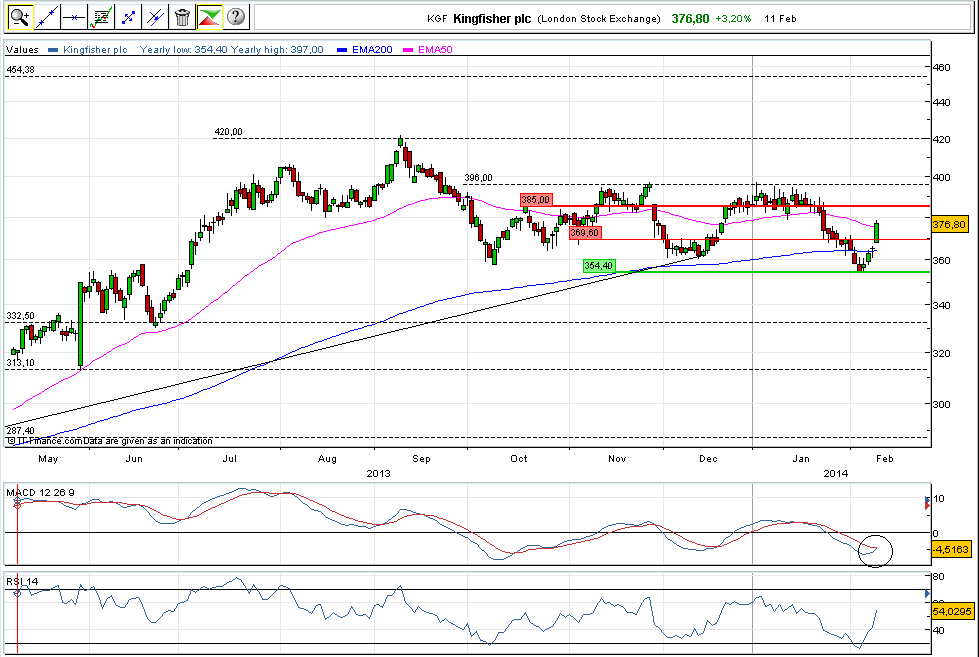Open help via question mark icon
Image resolution: width=979 pixels, height=657 pixels.
coord(236,17)
